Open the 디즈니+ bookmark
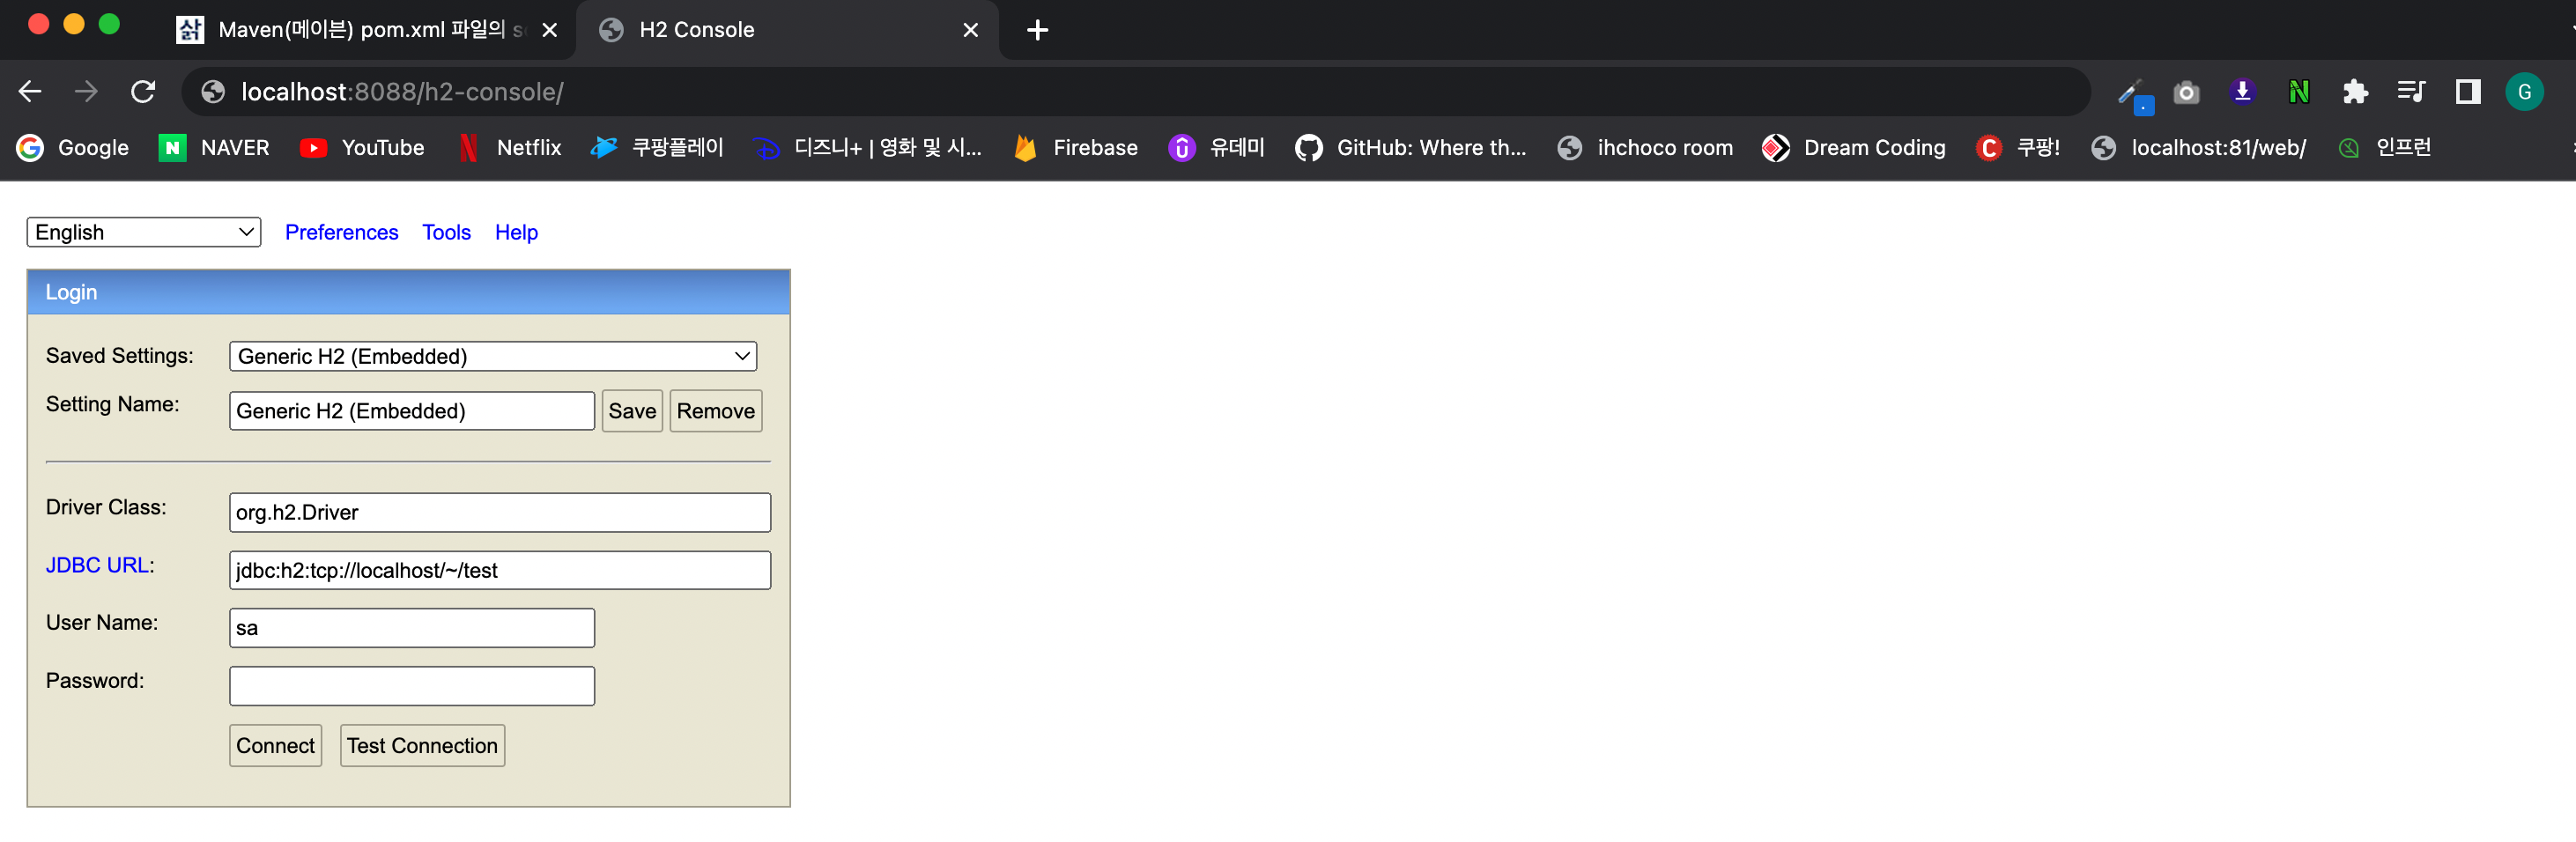The width and height of the screenshot is (2576, 842). (x=868, y=148)
